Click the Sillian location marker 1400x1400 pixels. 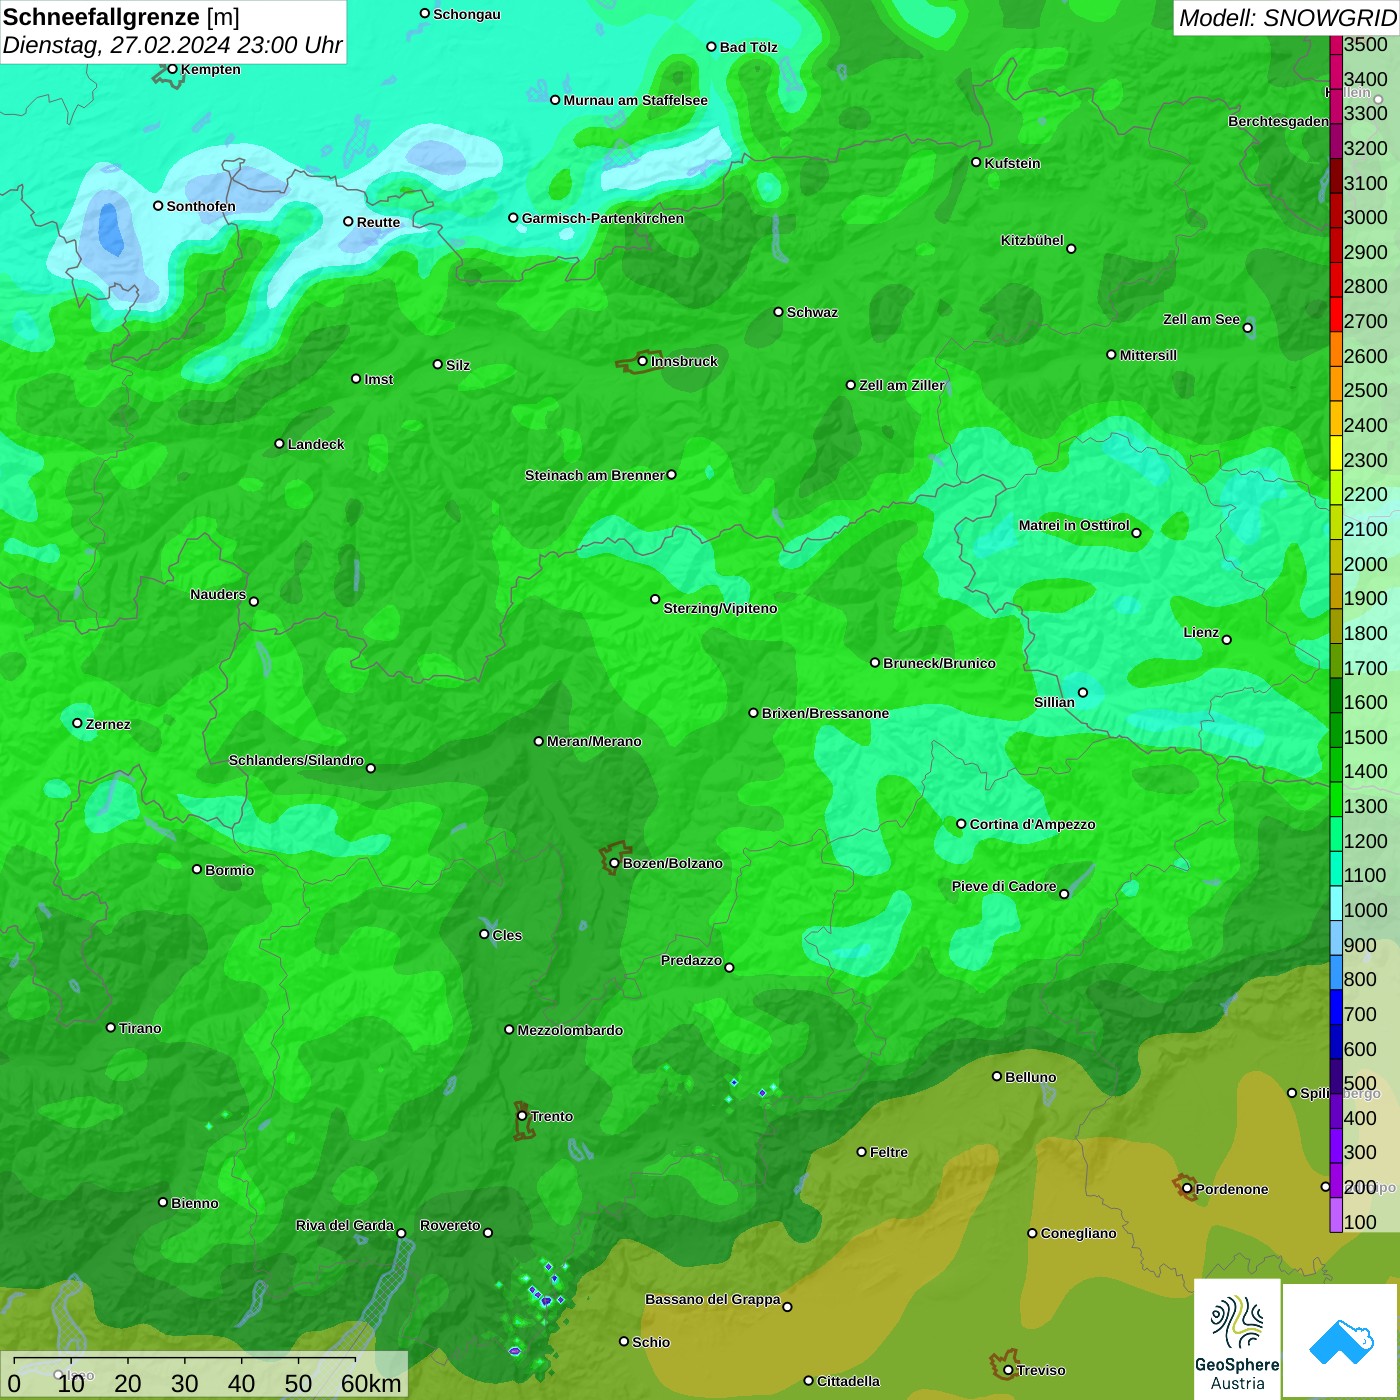[x=1082, y=692]
